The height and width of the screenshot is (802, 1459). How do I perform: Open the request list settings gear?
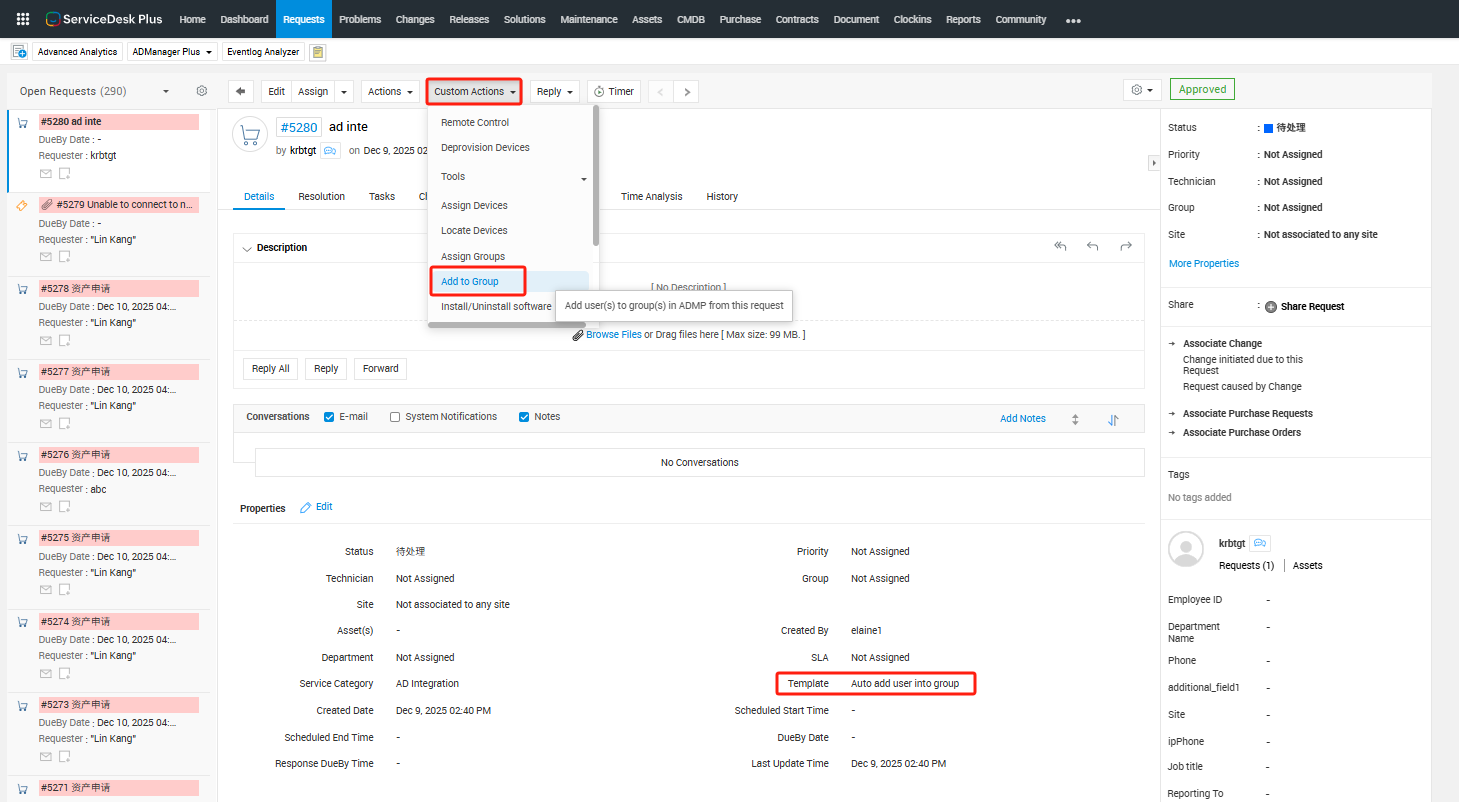click(201, 91)
